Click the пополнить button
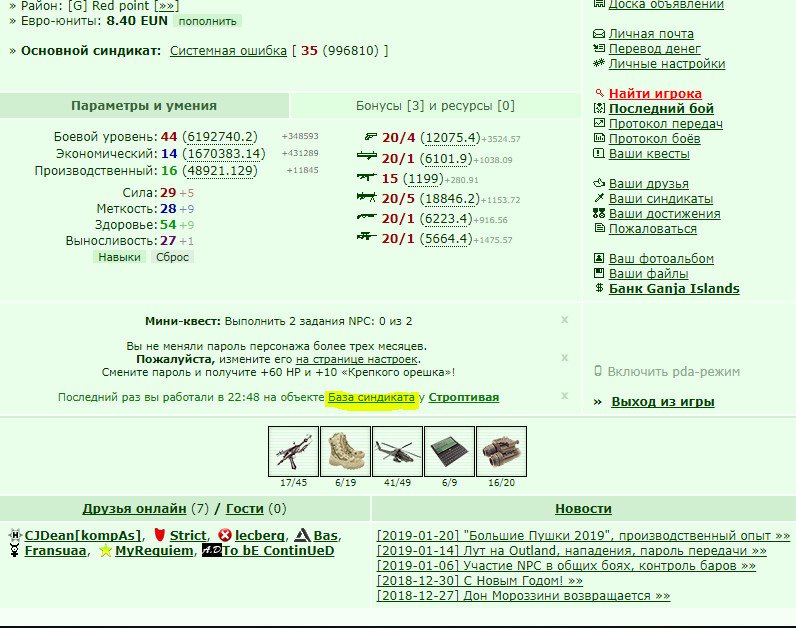 coord(208,21)
